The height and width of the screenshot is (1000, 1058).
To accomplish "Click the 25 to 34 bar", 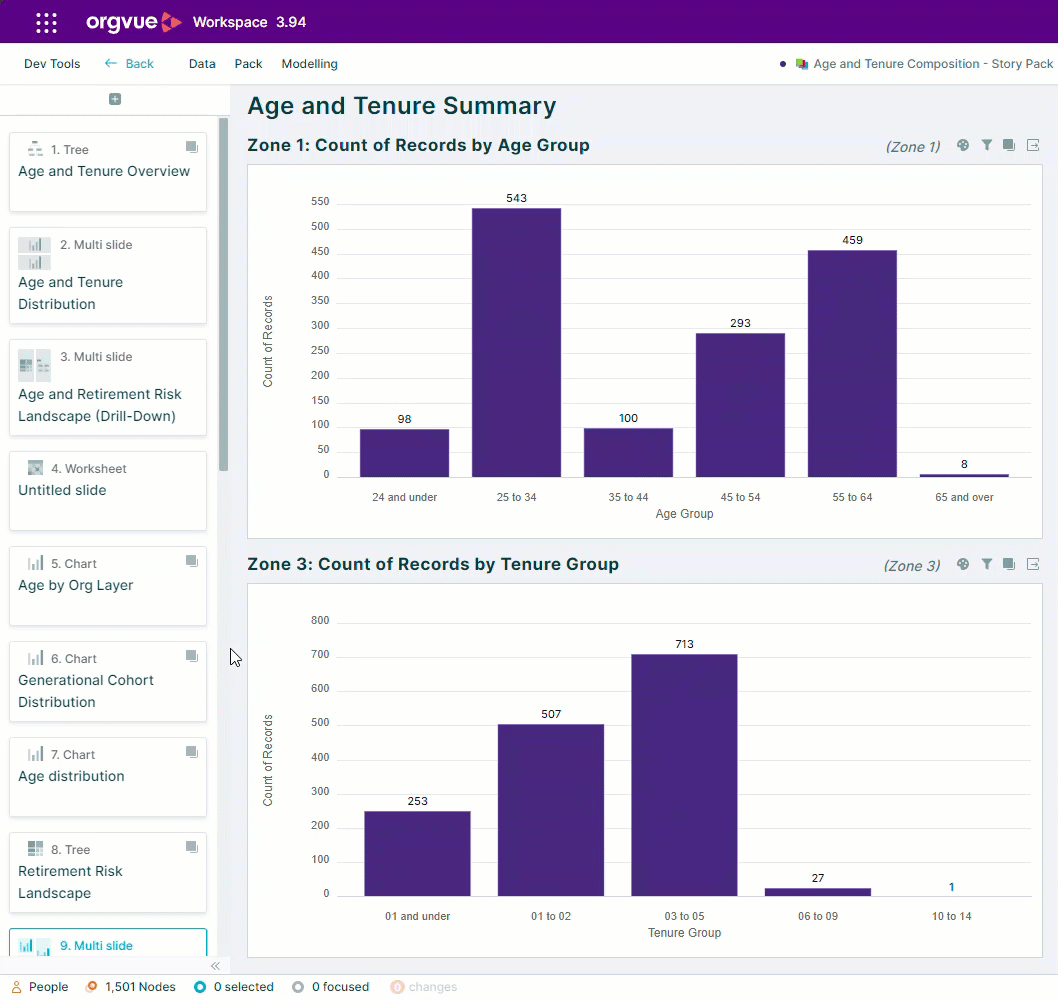I will tap(516, 342).
